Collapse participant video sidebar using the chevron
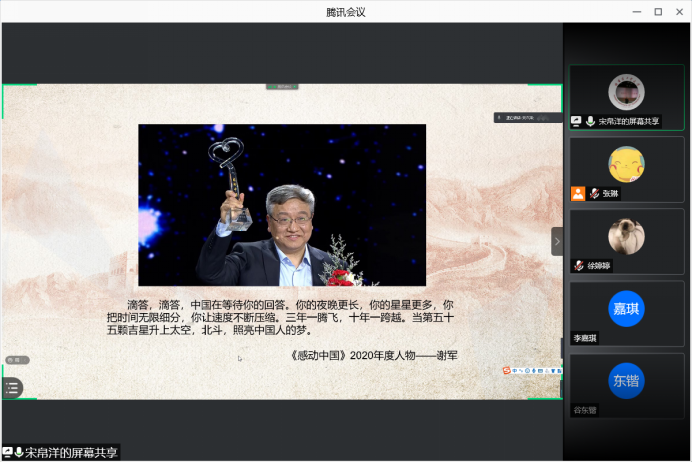The image size is (693, 462). 557,241
